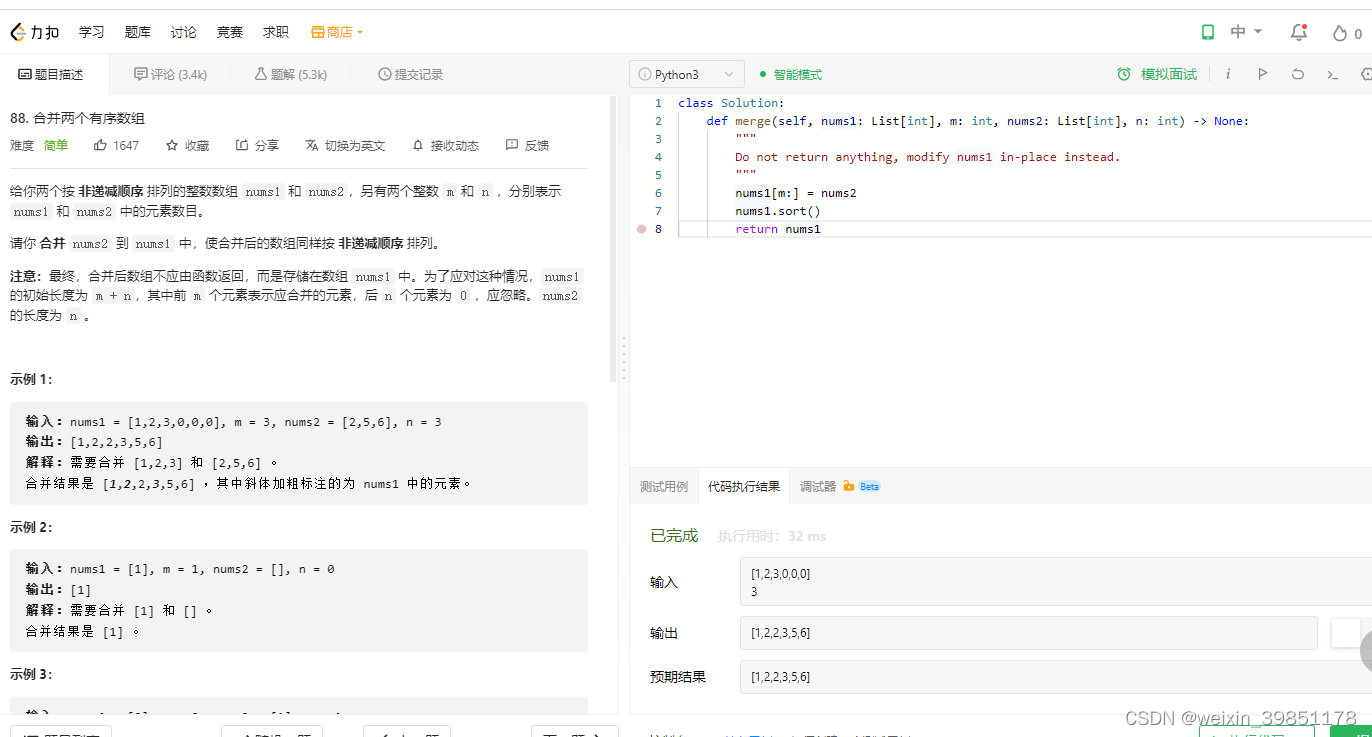The width and height of the screenshot is (1372, 737).
Task: Click the code line 'nums1[m:] = nums2'
Action: [x=795, y=193]
